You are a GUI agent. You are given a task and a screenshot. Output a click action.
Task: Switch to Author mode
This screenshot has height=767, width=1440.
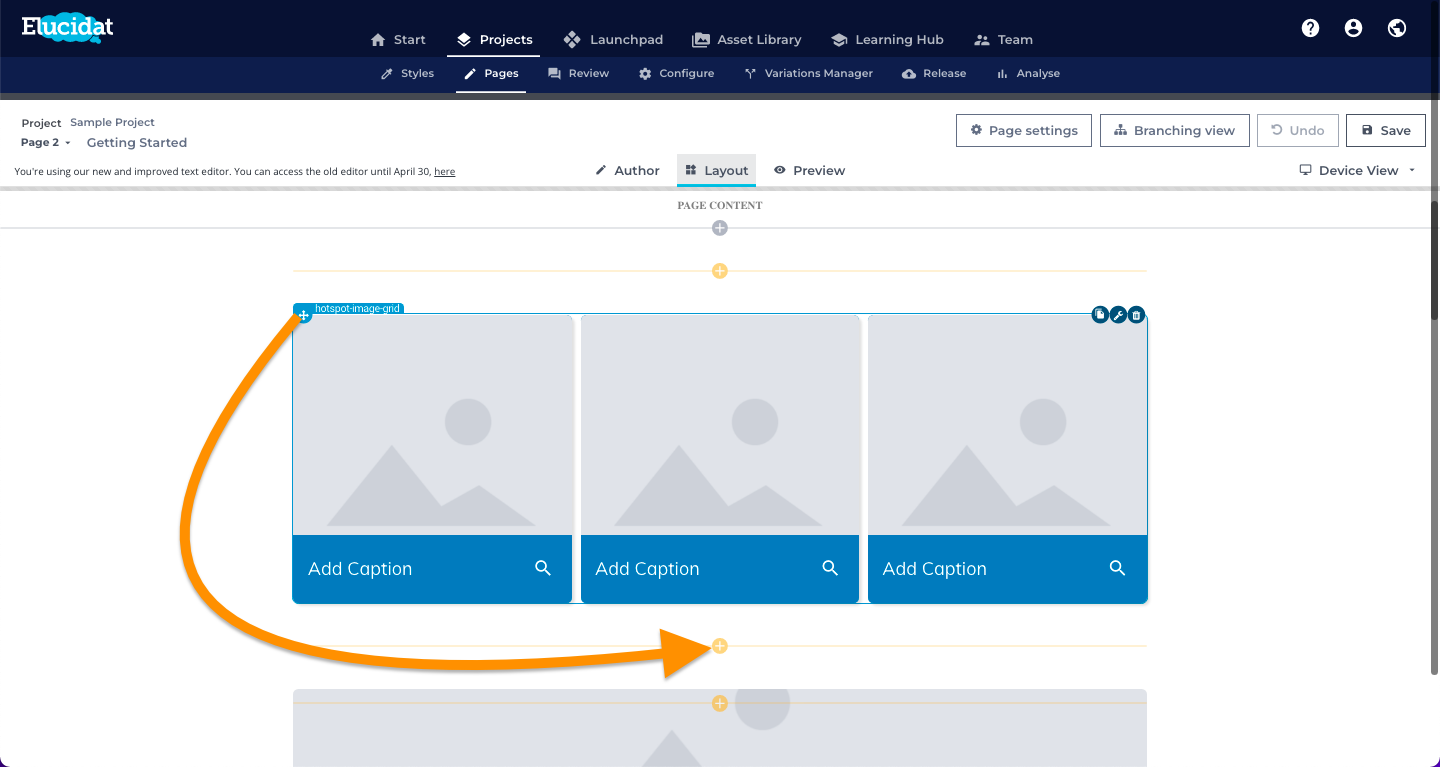coord(627,170)
